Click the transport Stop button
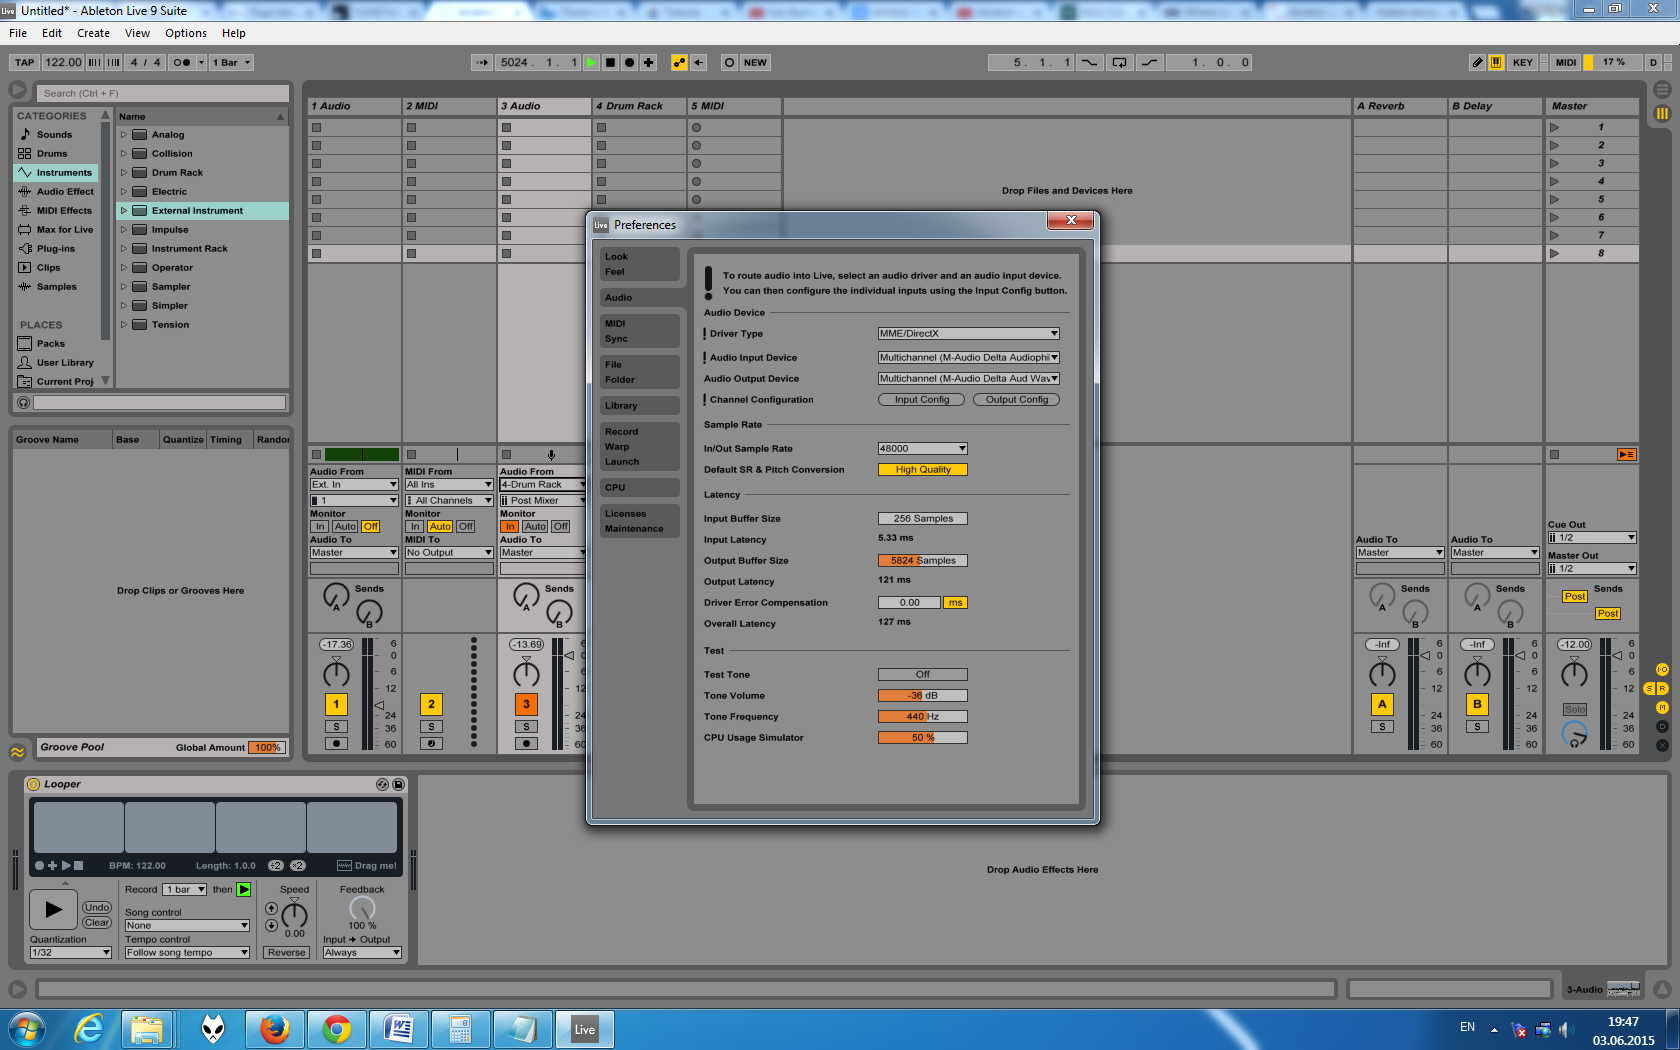This screenshot has height=1050, width=1680. point(611,62)
